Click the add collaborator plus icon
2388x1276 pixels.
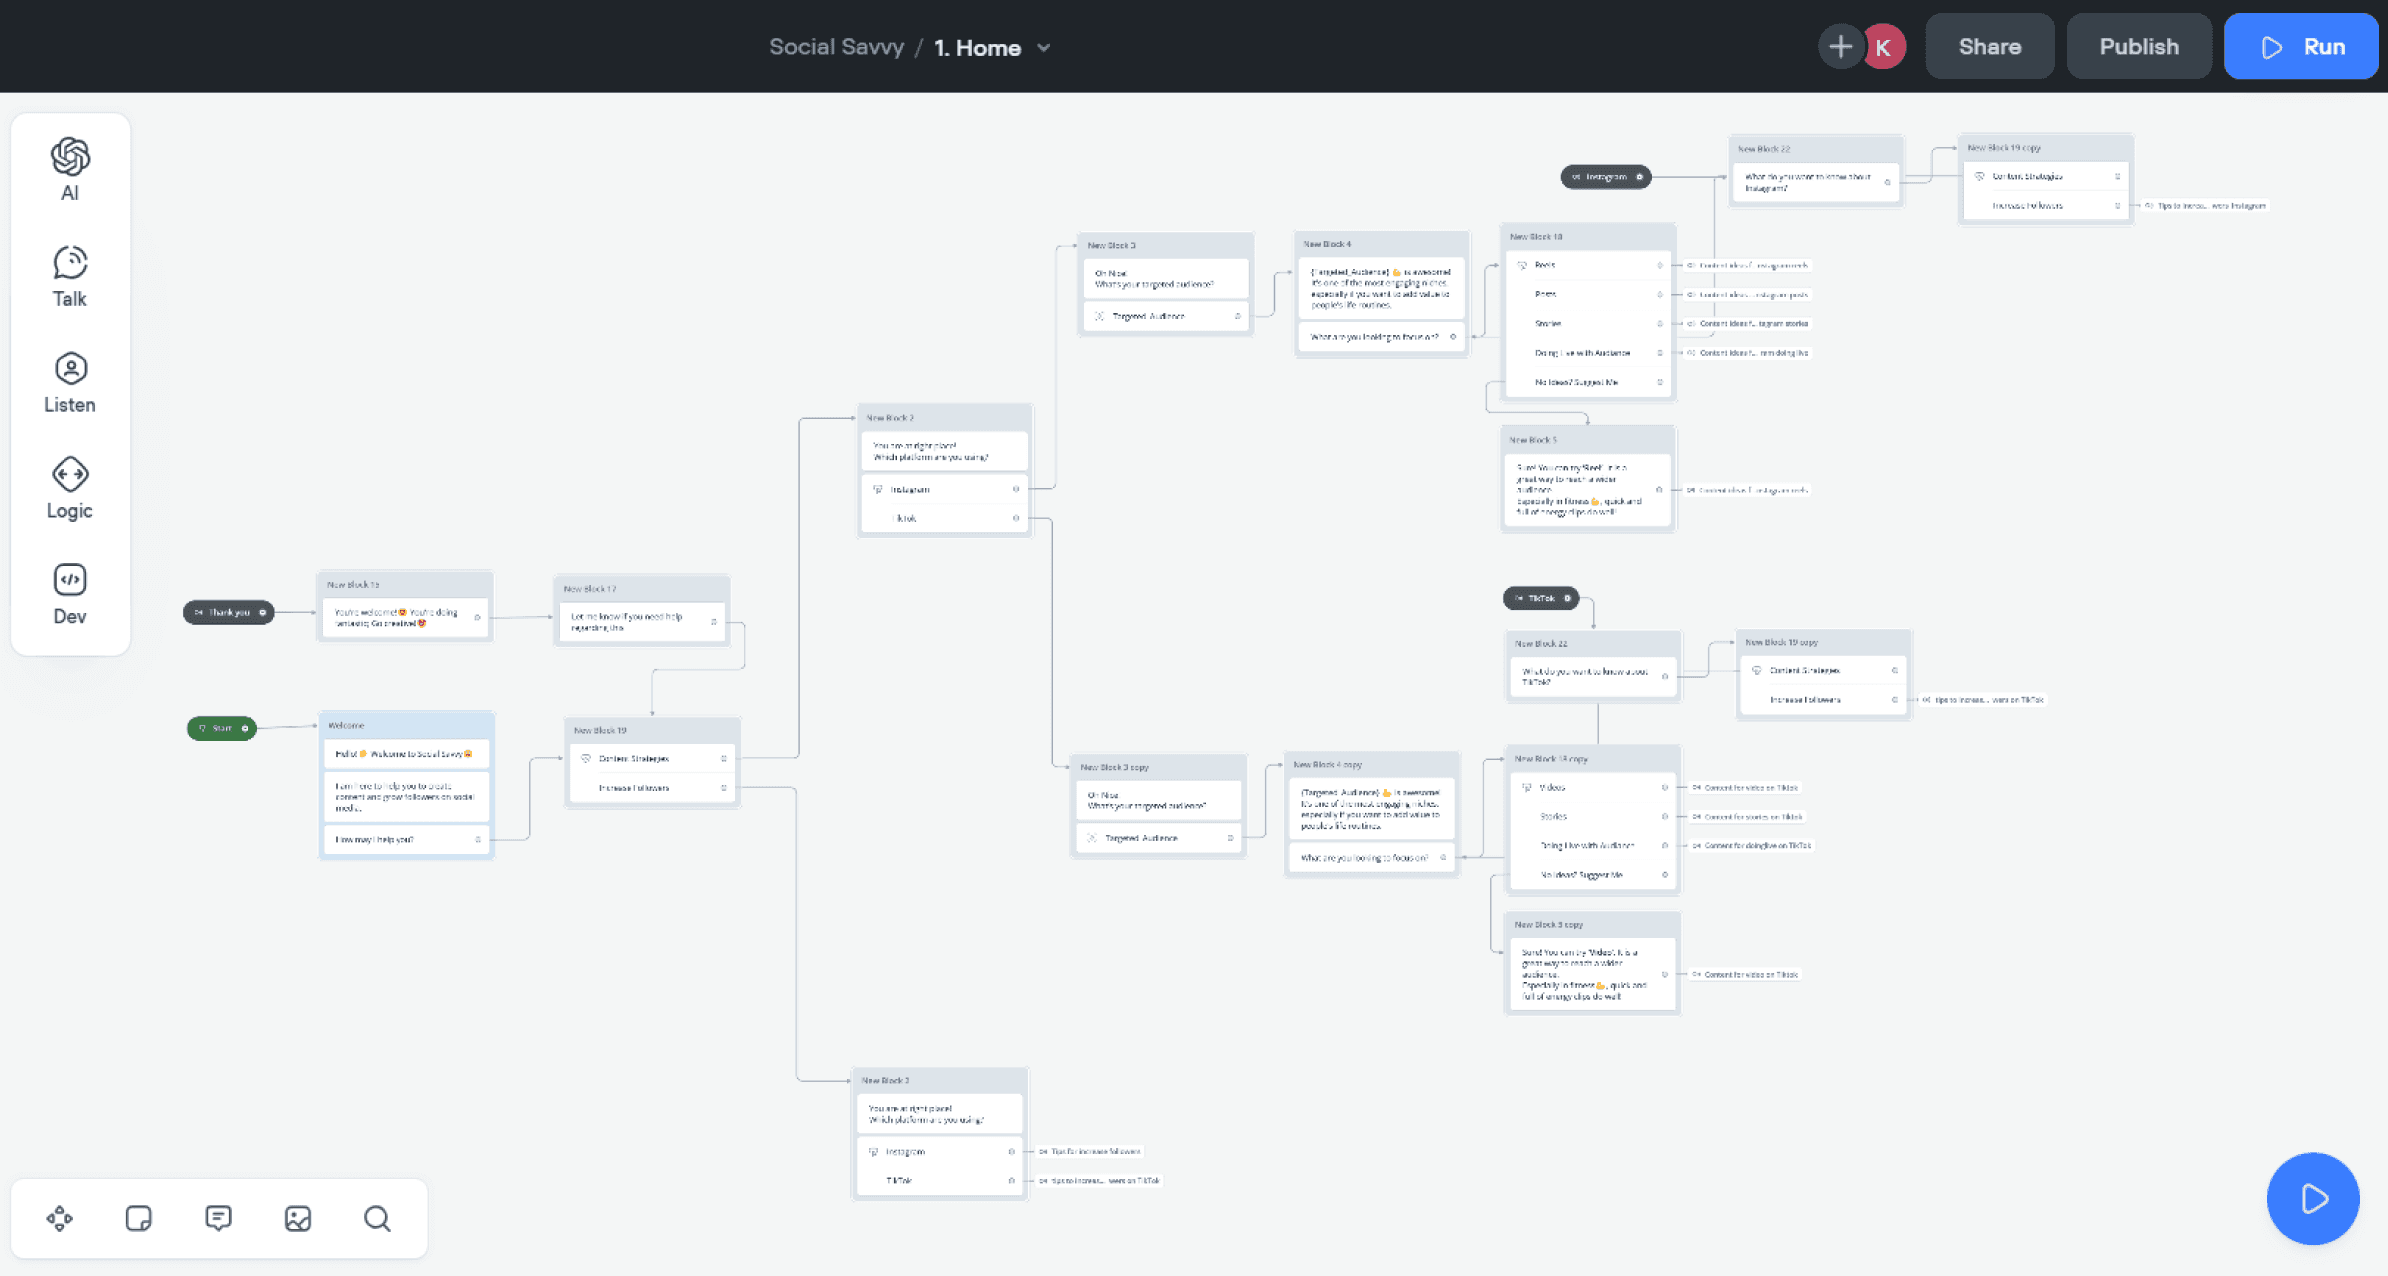(1839, 47)
